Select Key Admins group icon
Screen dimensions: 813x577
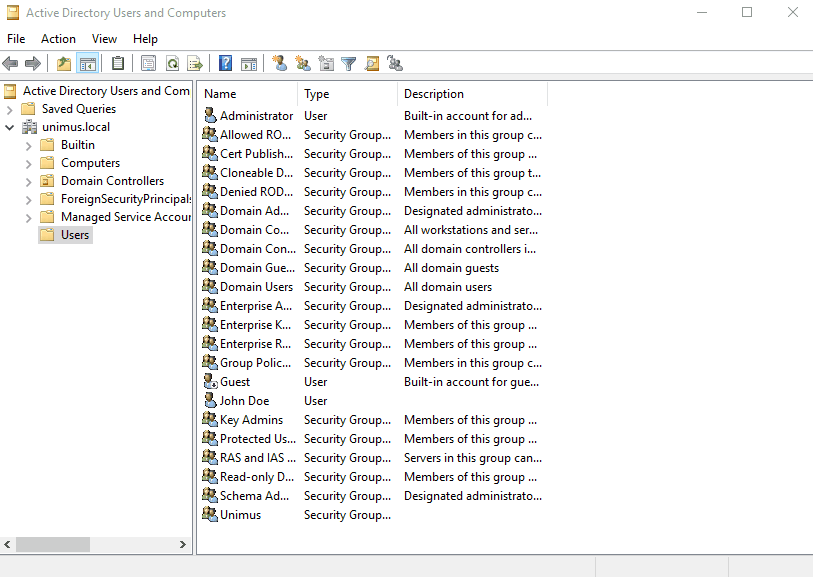click(x=210, y=419)
